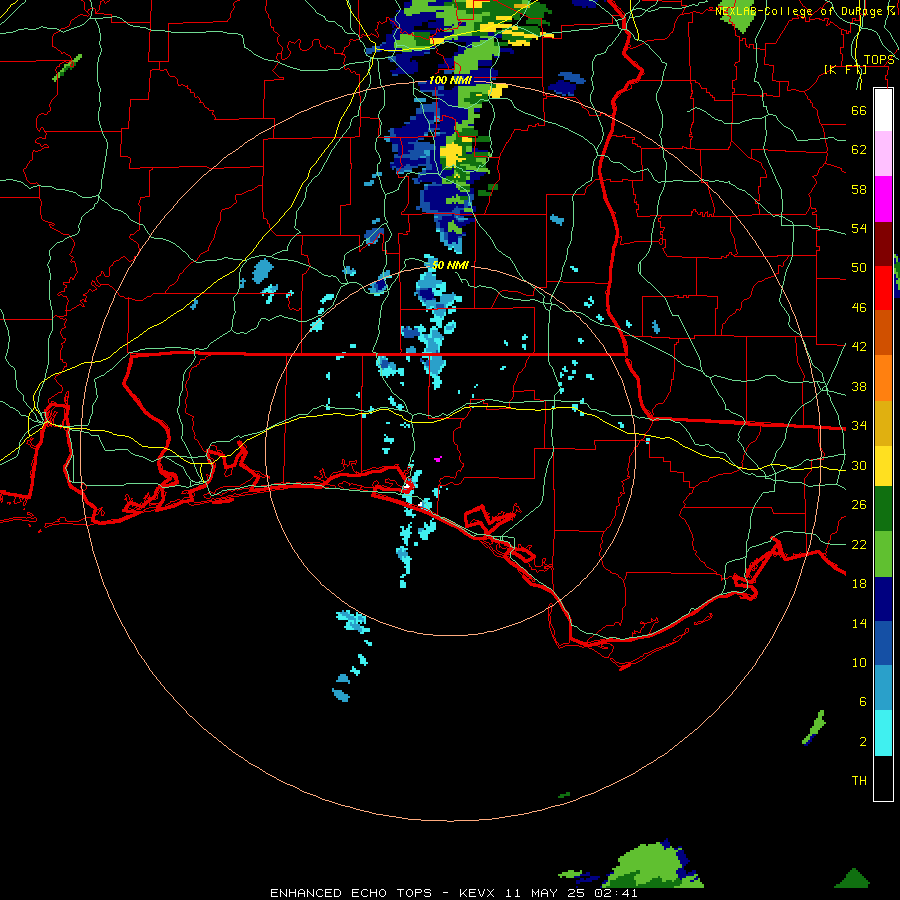Click the light pink 62 kft legend swatch
The image size is (900, 900).
point(883,154)
